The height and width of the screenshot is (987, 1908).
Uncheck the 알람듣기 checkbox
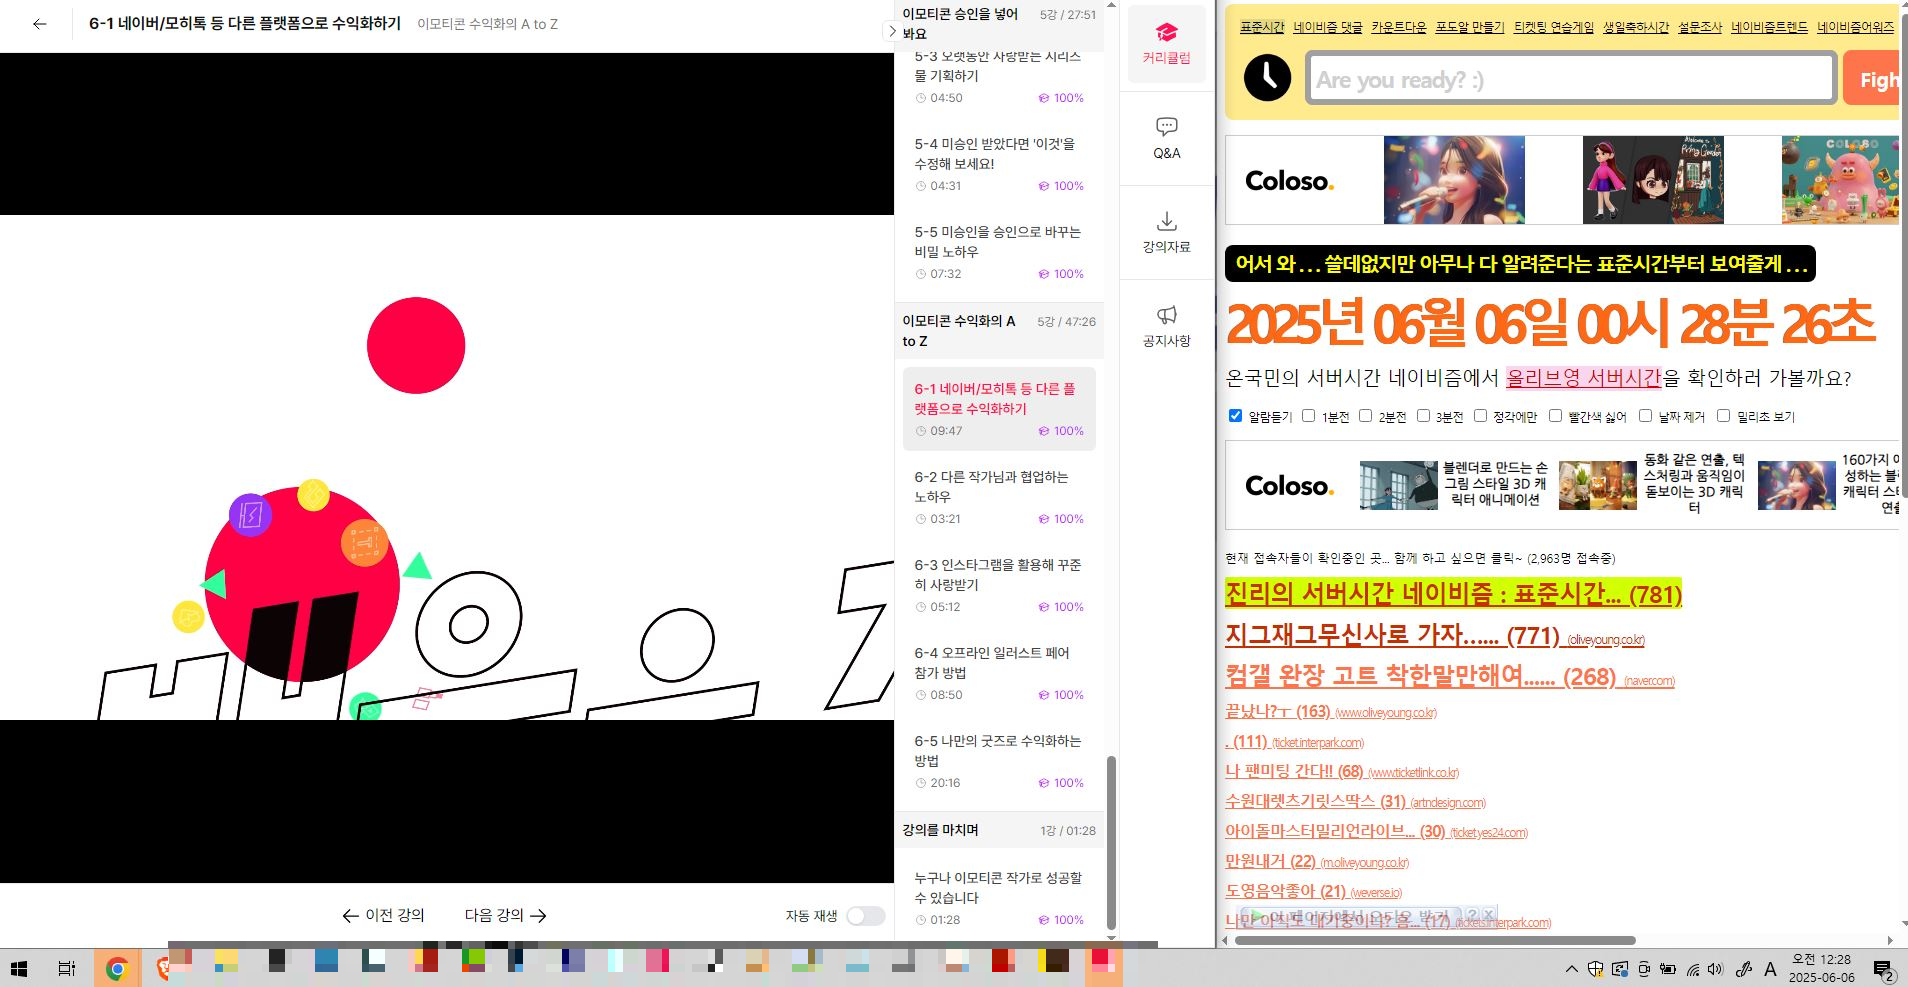[x=1235, y=416]
